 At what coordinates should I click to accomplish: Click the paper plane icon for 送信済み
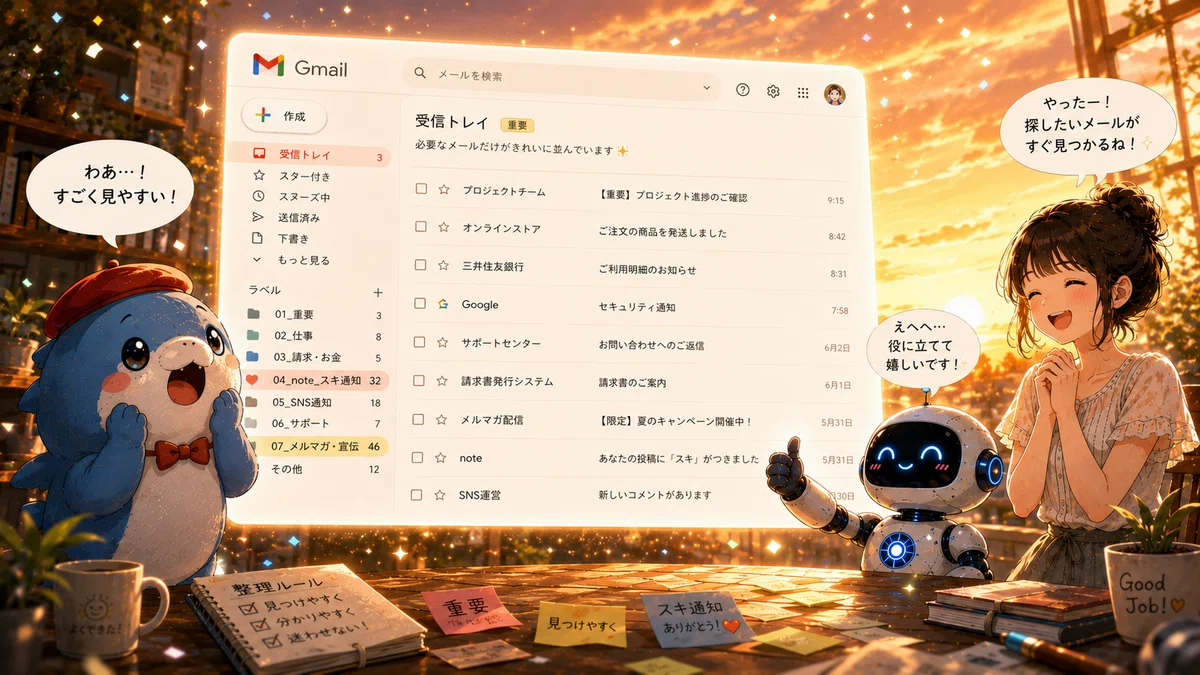point(257,217)
